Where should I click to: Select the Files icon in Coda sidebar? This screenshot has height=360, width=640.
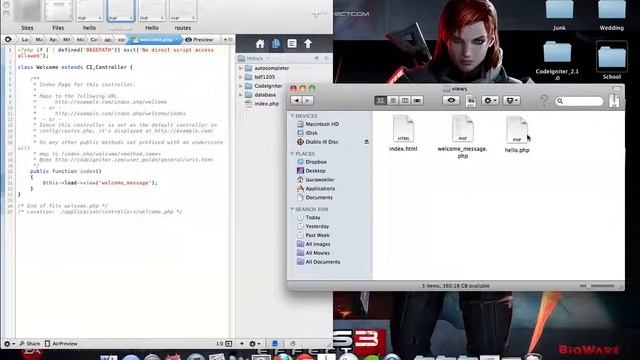(x=276, y=44)
